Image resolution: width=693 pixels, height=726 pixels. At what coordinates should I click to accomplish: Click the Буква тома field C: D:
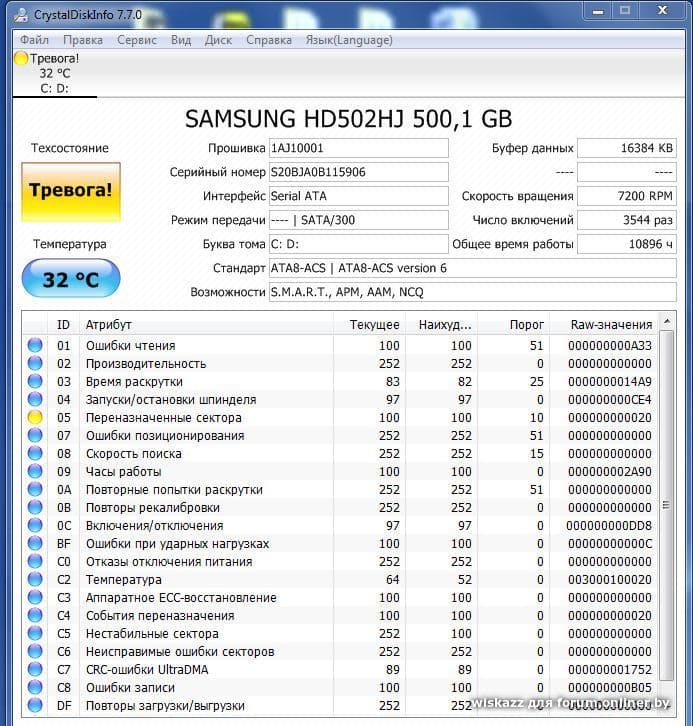click(x=359, y=244)
